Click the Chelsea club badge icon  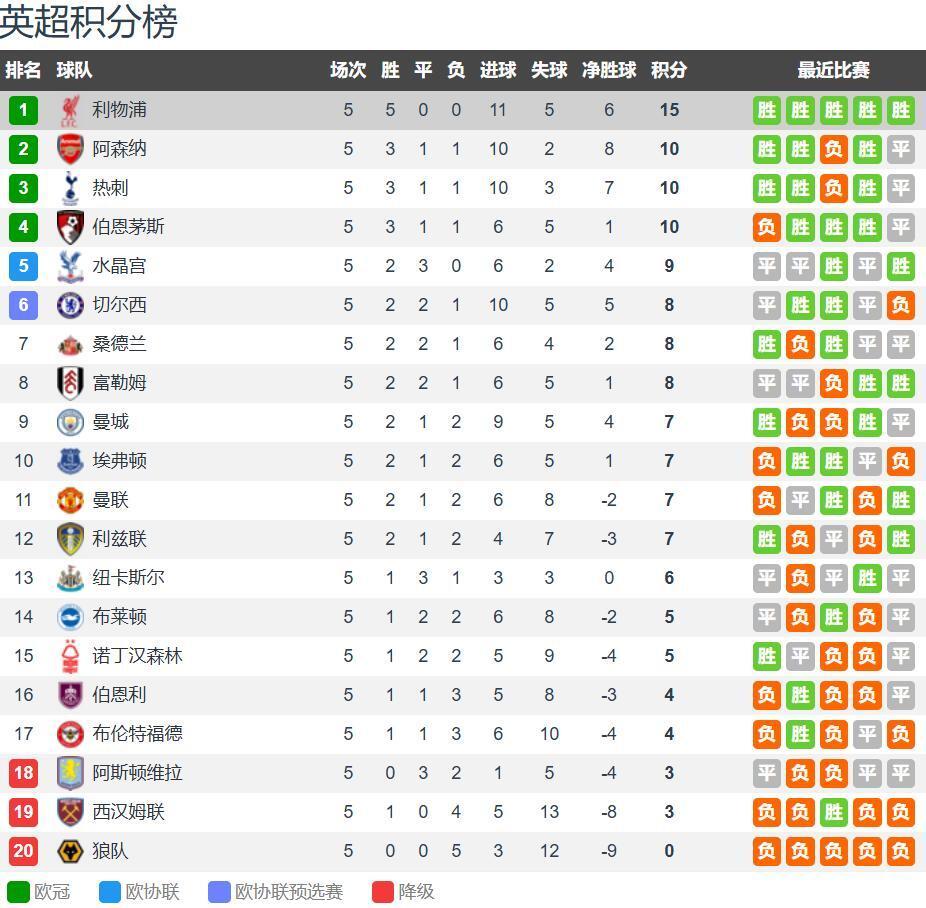(x=70, y=305)
